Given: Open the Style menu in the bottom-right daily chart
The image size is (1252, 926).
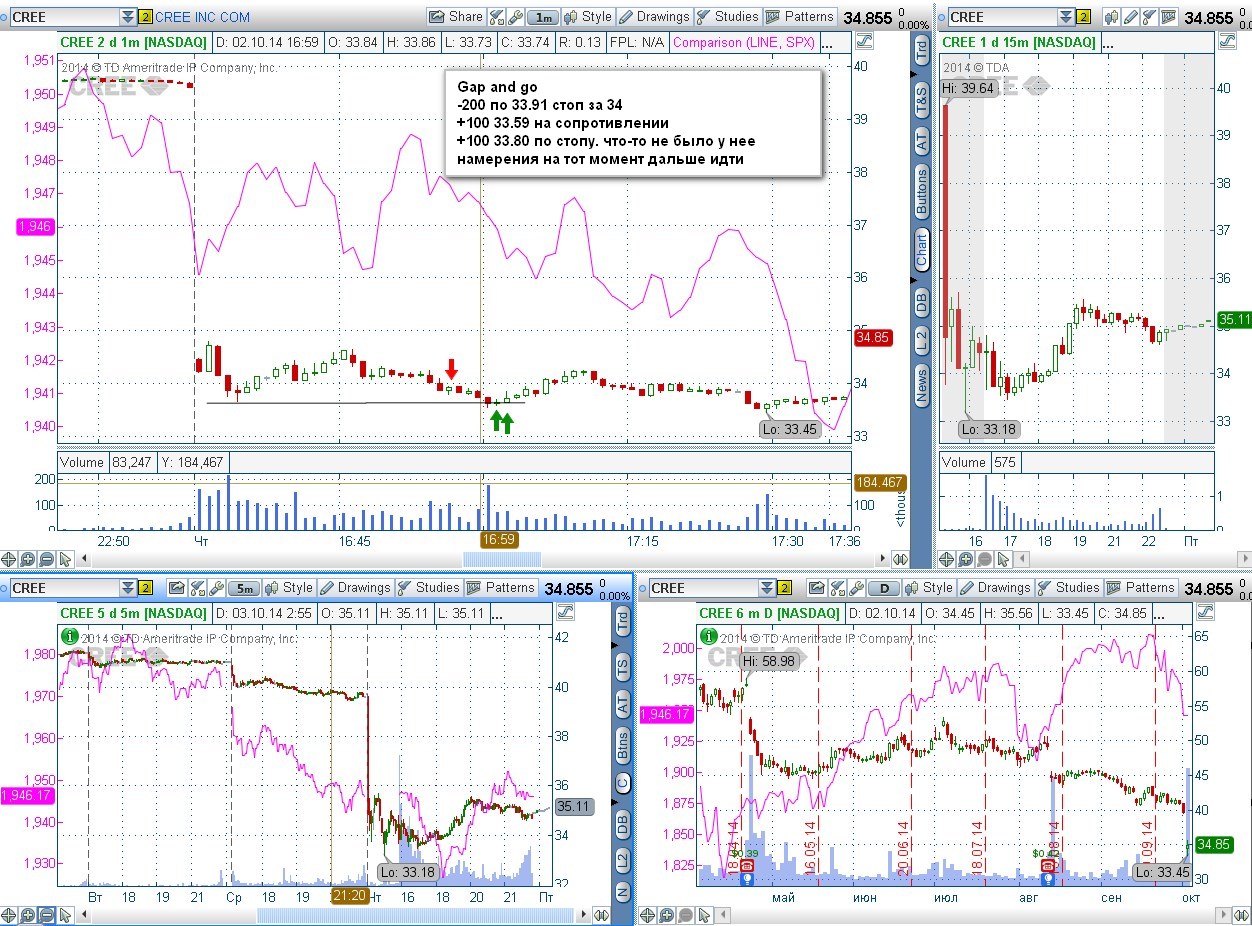Looking at the screenshot, I should click(929, 588).
